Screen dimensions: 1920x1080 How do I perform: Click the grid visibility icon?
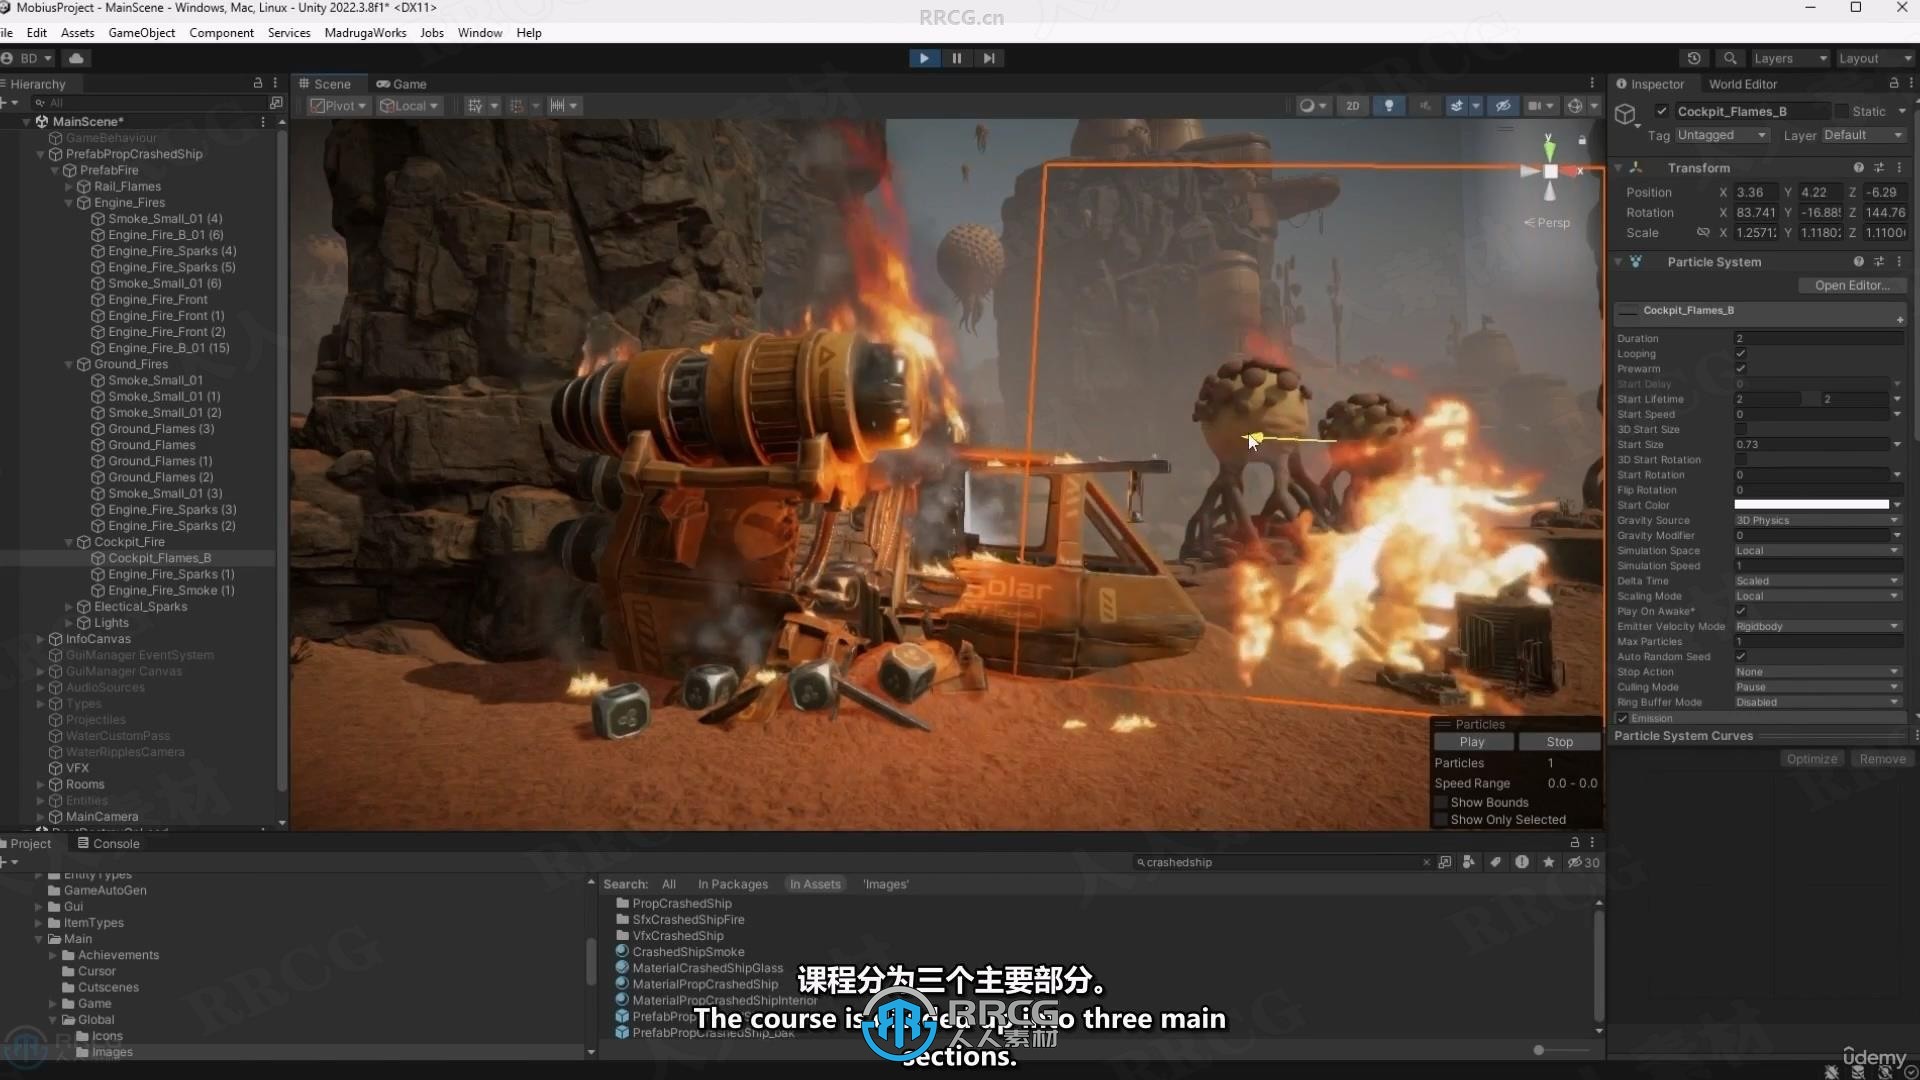click(x=475, y=106)
